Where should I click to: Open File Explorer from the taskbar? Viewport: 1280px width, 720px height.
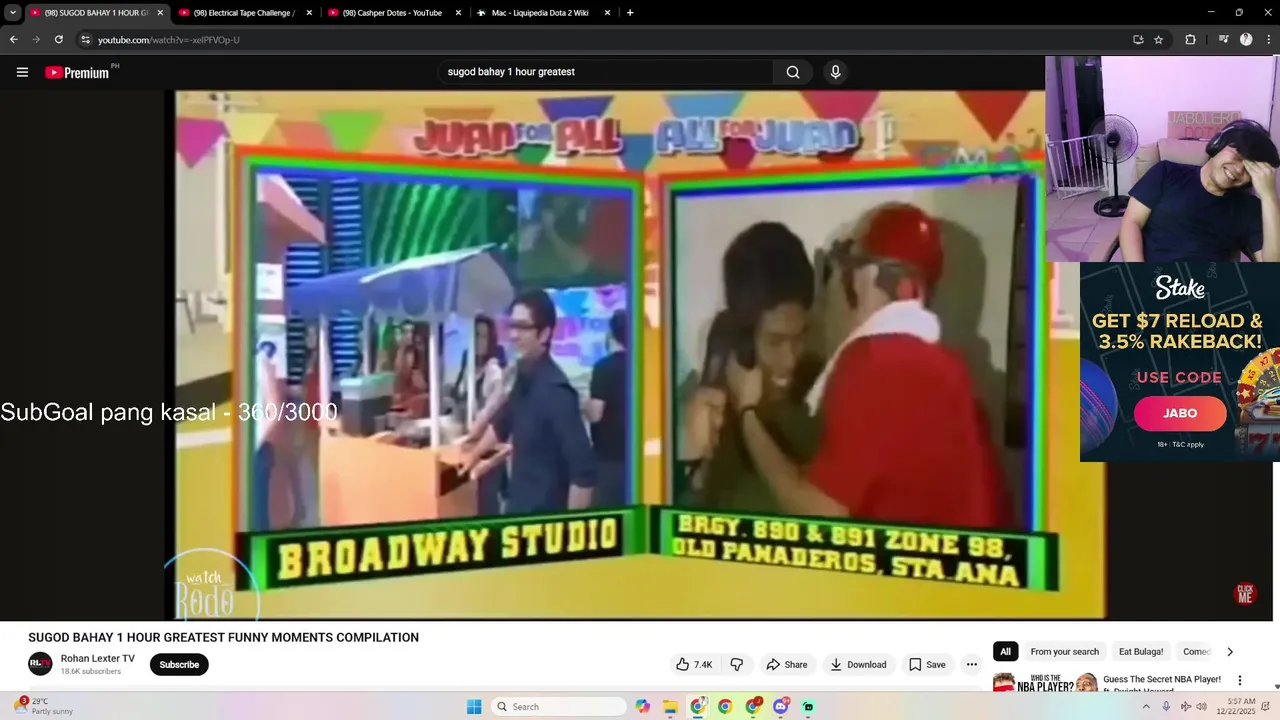point(670,707)
